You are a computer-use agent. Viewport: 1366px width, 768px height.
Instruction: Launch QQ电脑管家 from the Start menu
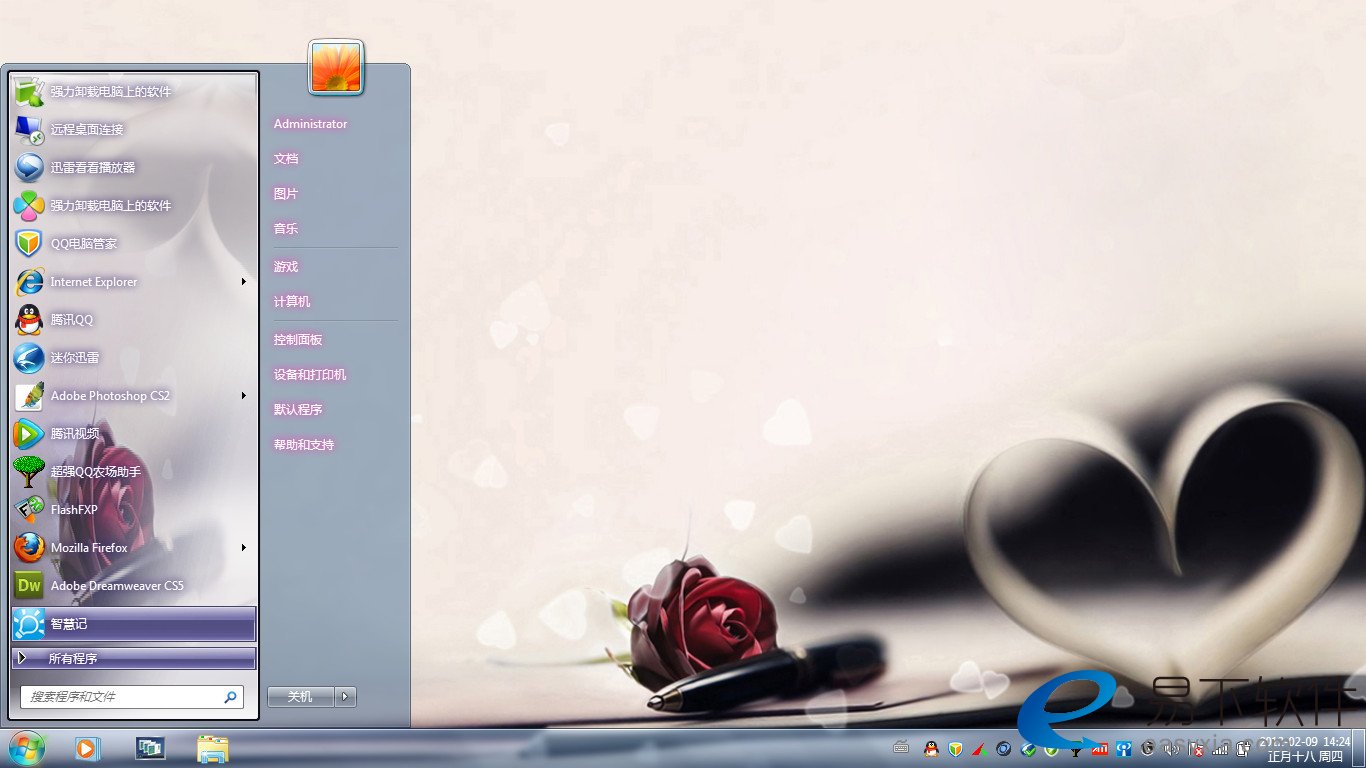click(134, 244)
